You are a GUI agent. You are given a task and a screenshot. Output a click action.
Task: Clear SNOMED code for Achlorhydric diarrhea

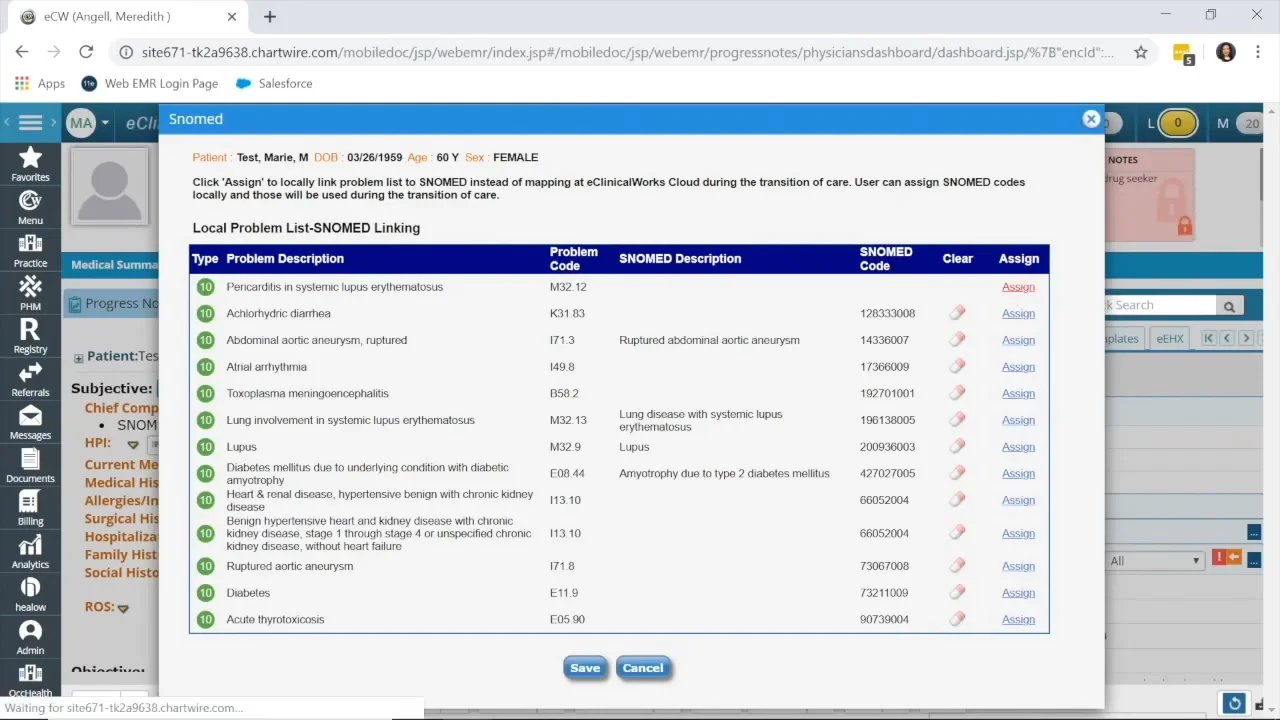(x=957, y=313)
